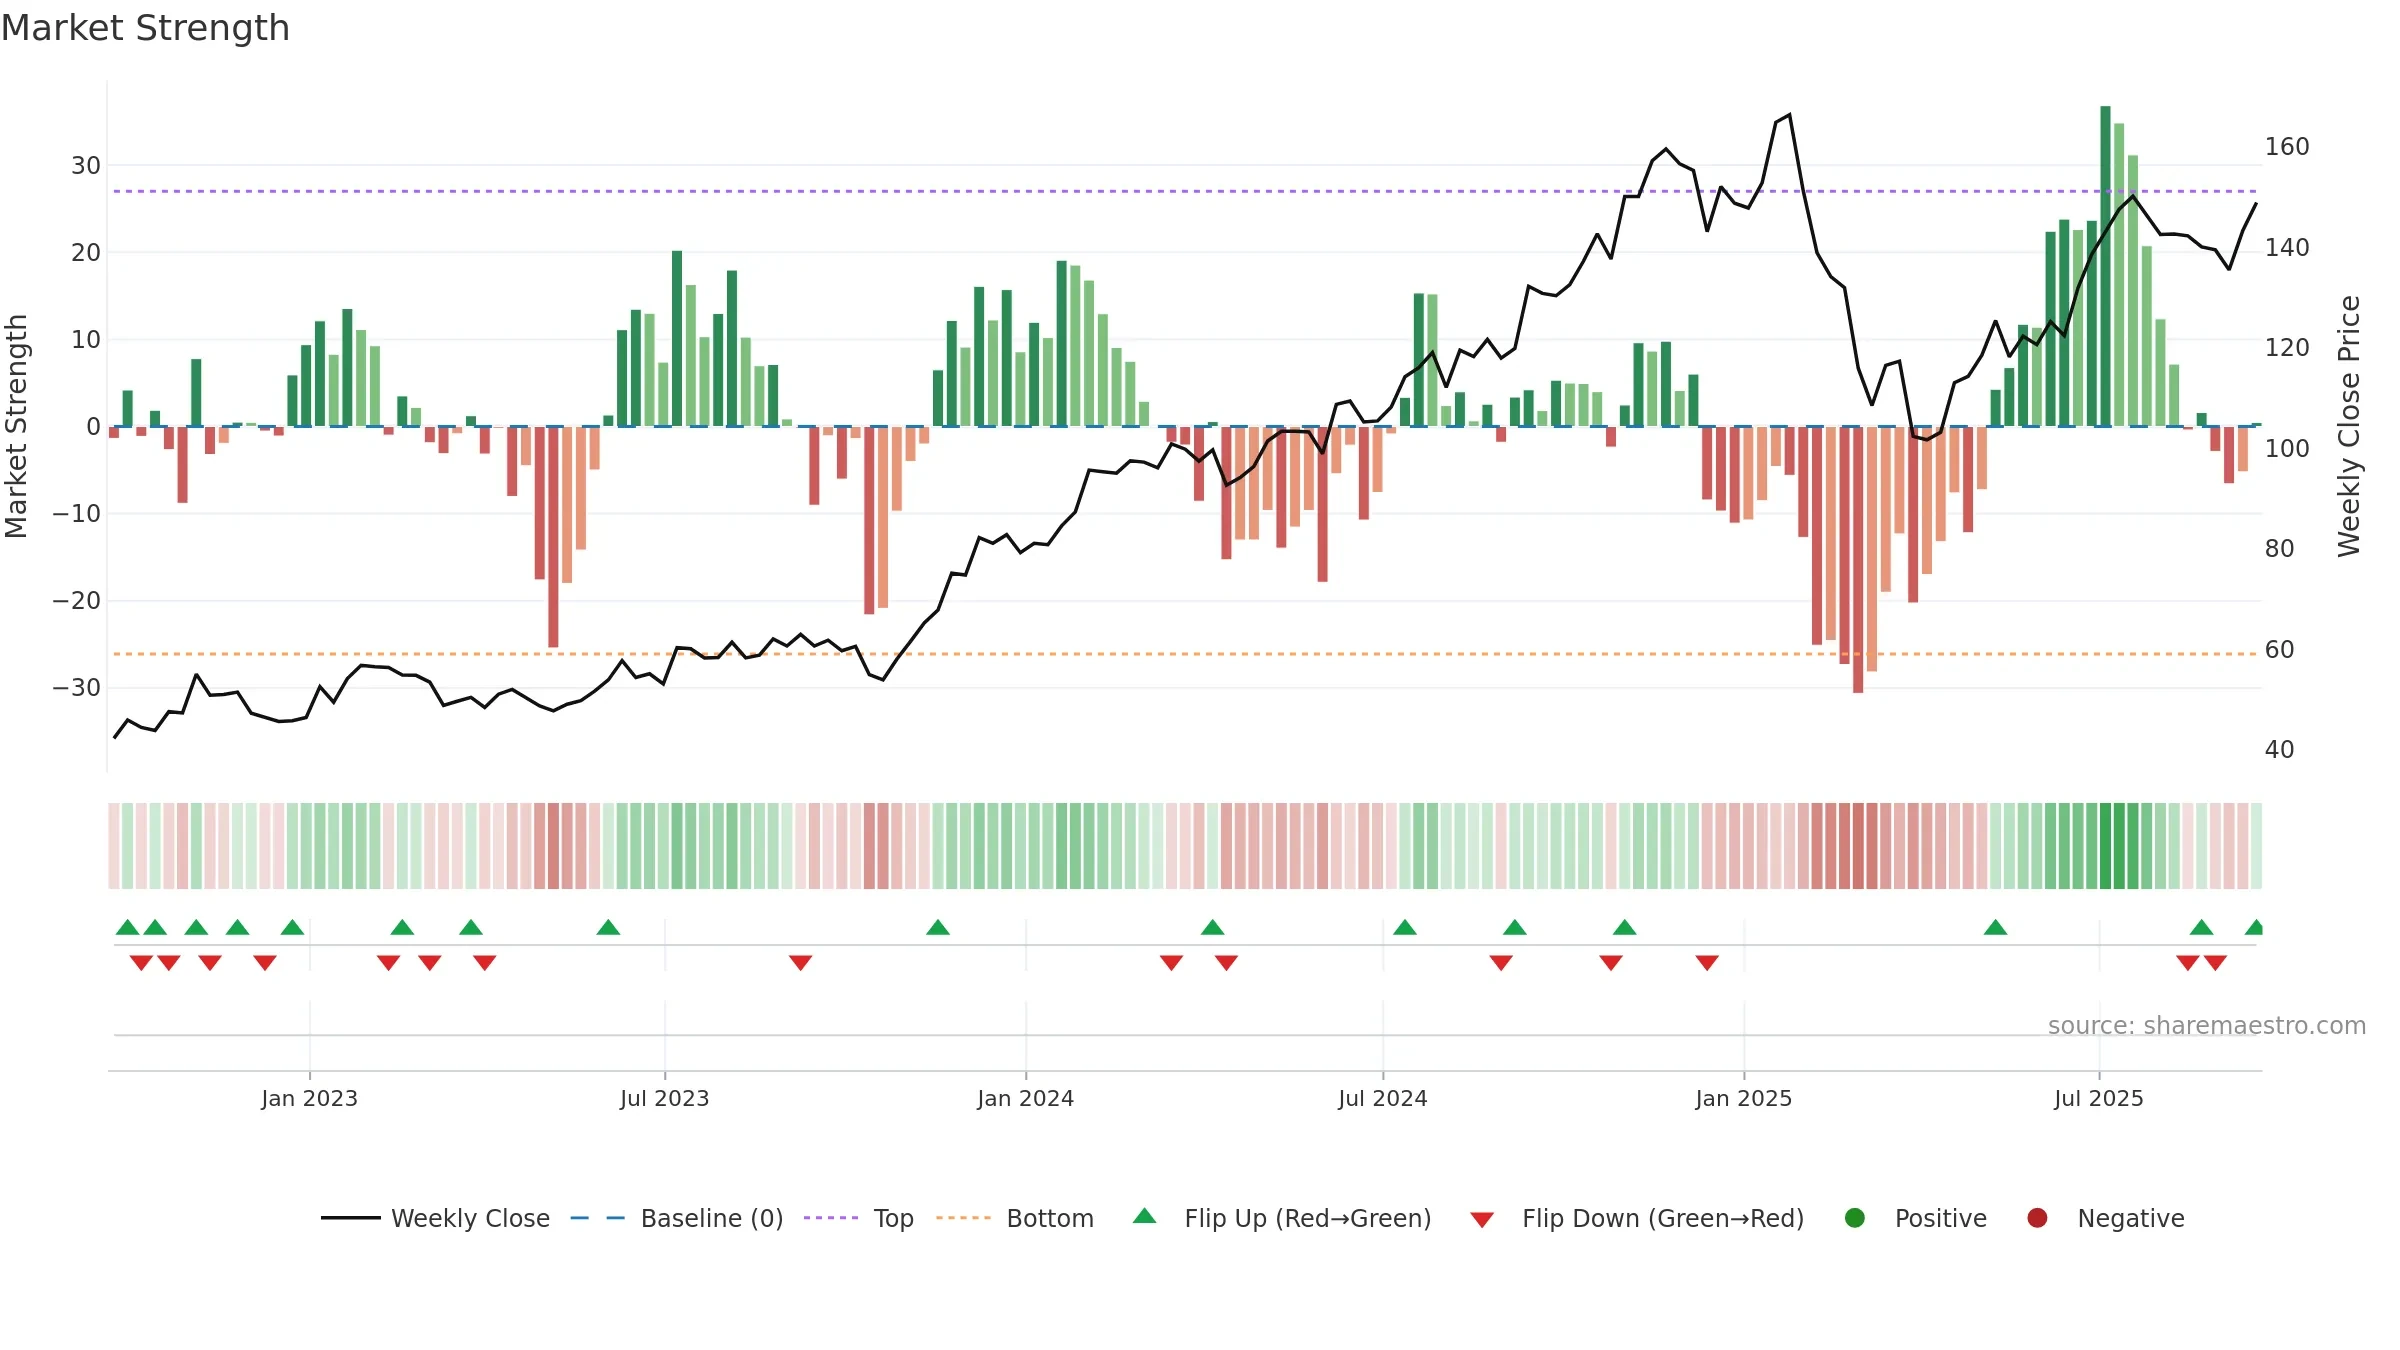Click the first Flip Up marker on the timeline
Image resolution: width=2400 pixels, height=1350 pixels.
pyautogui.click(x=128, y=927)
